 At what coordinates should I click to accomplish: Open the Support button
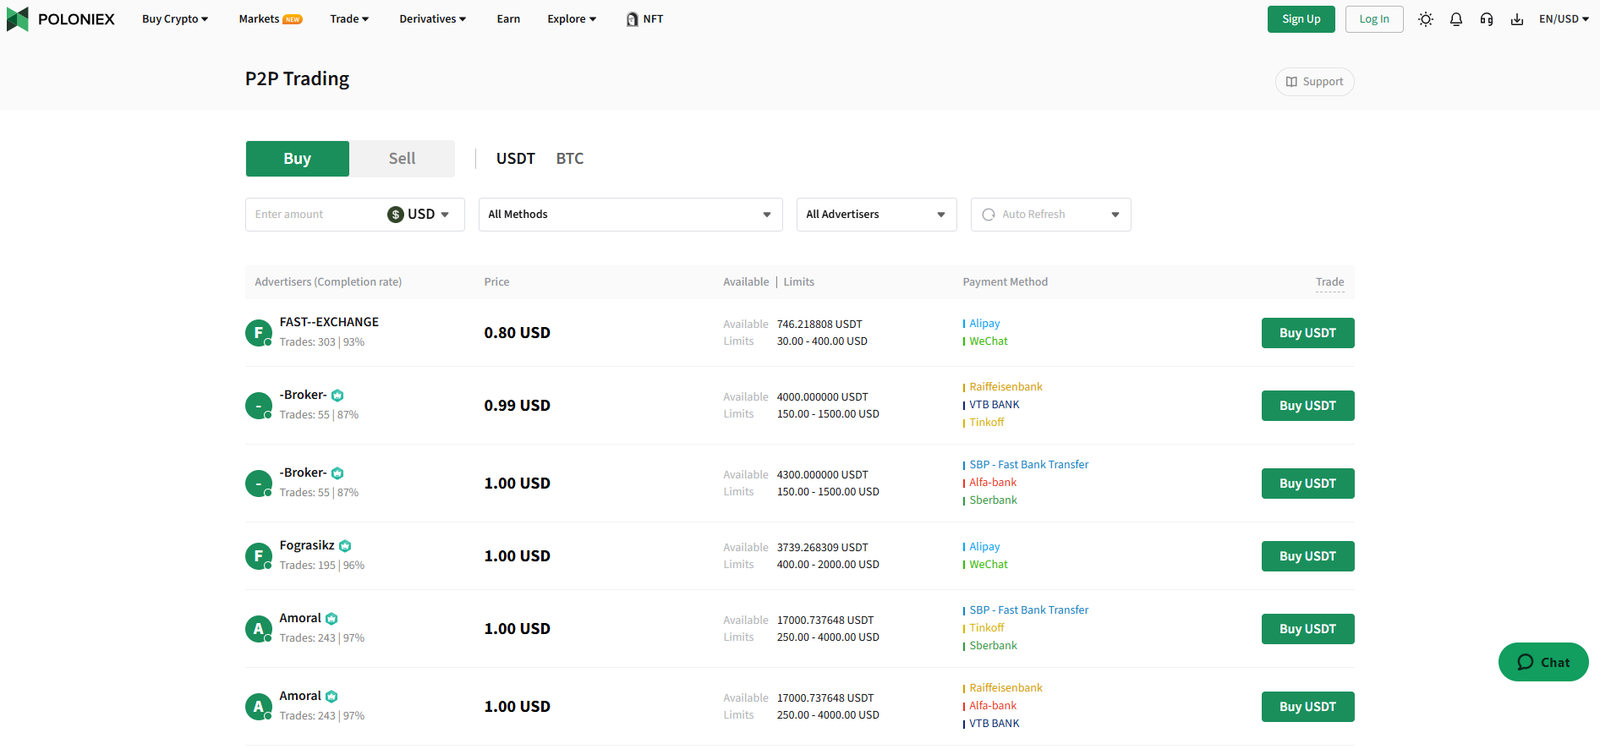point(1314,82)
